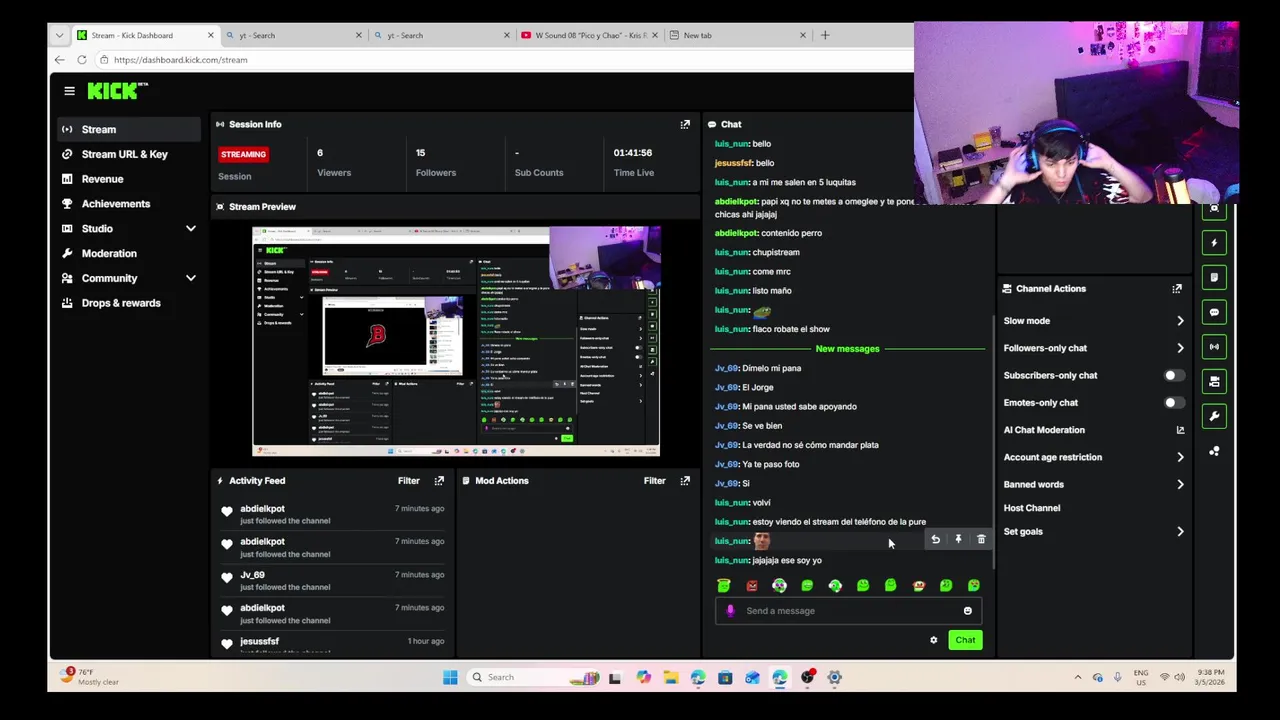Open the browser tab list dropdown

[59, 35]
